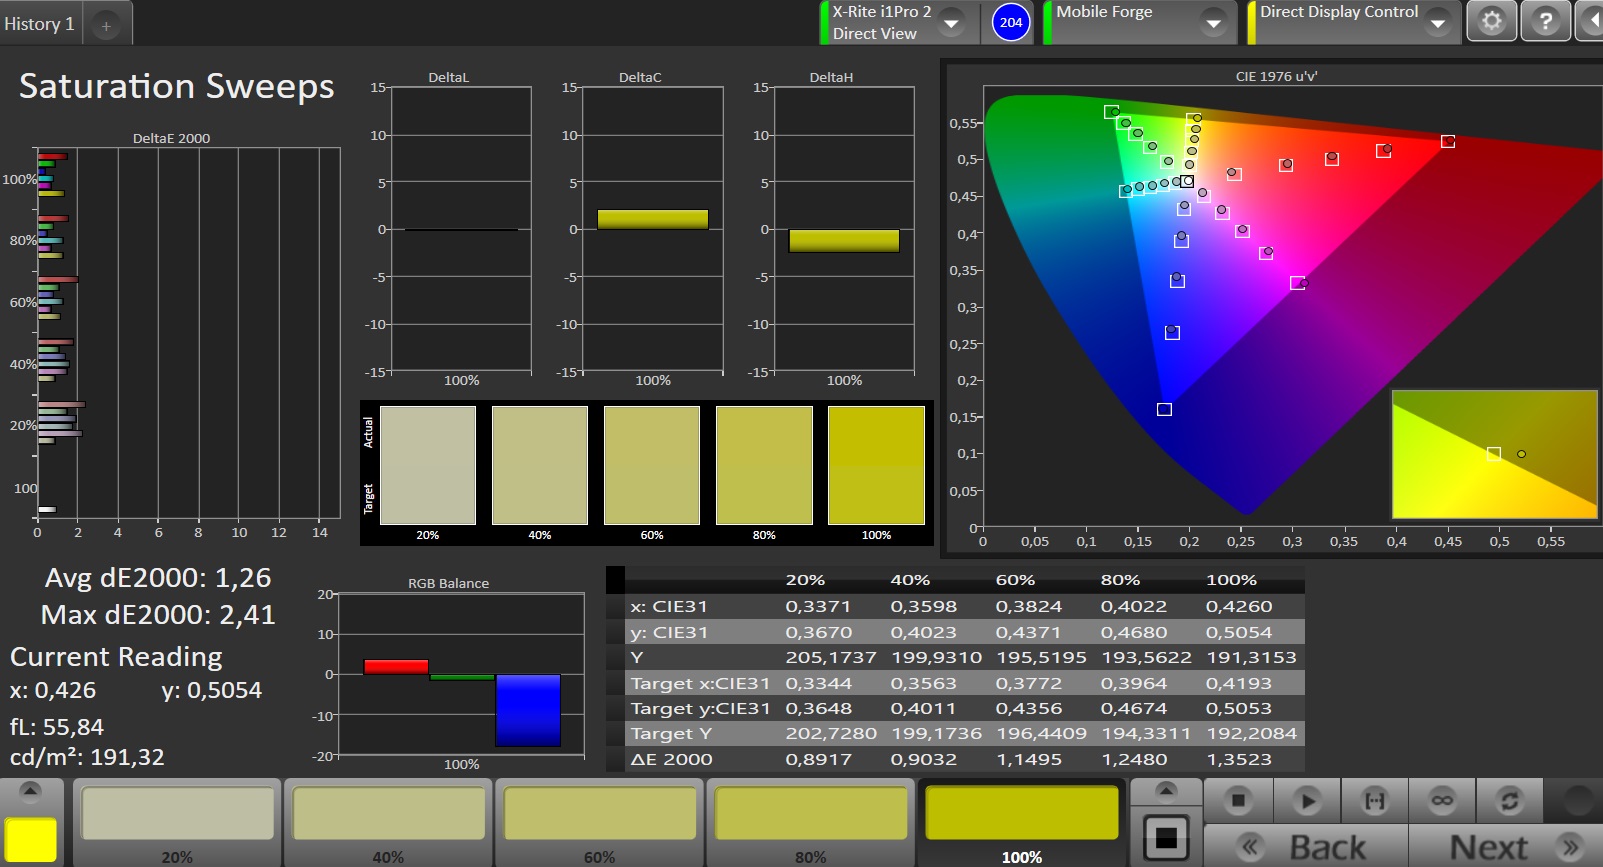Click the read series bracket icon

[x=1375, y=800]
